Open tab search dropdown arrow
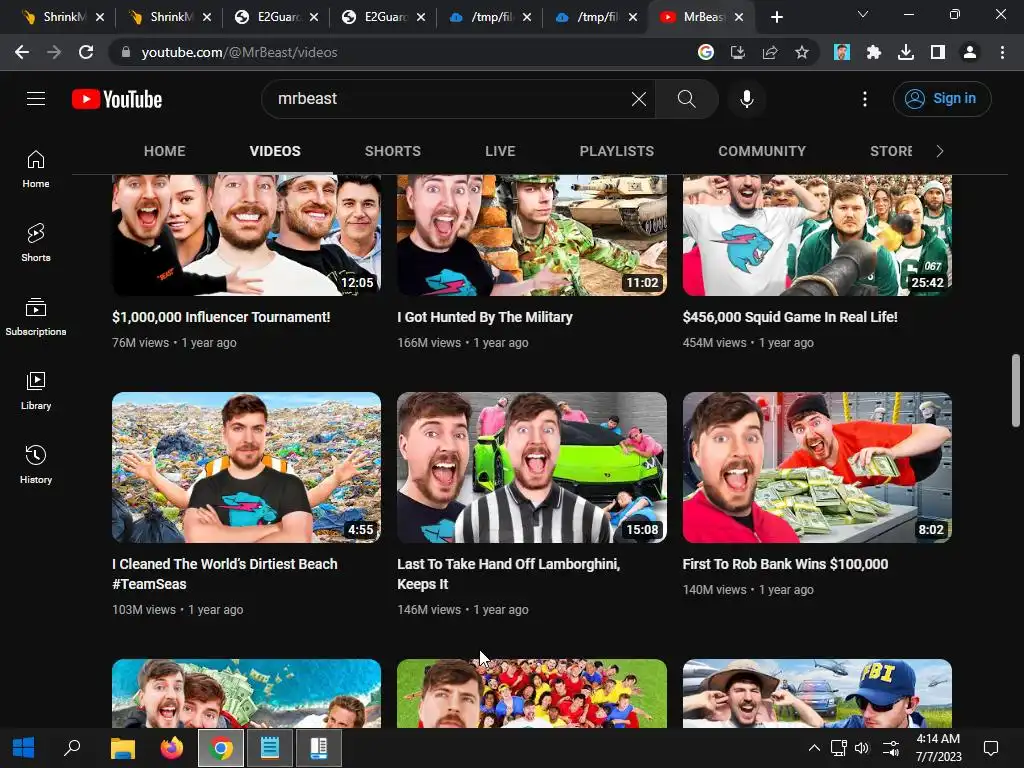This screenshot has height=768, width=1024. coord(863,14)
